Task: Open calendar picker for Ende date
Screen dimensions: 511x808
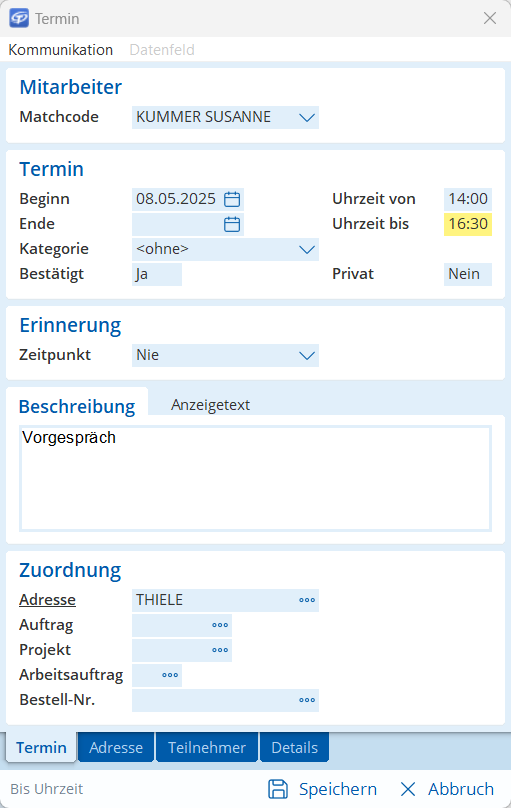Action: (232, 224)
